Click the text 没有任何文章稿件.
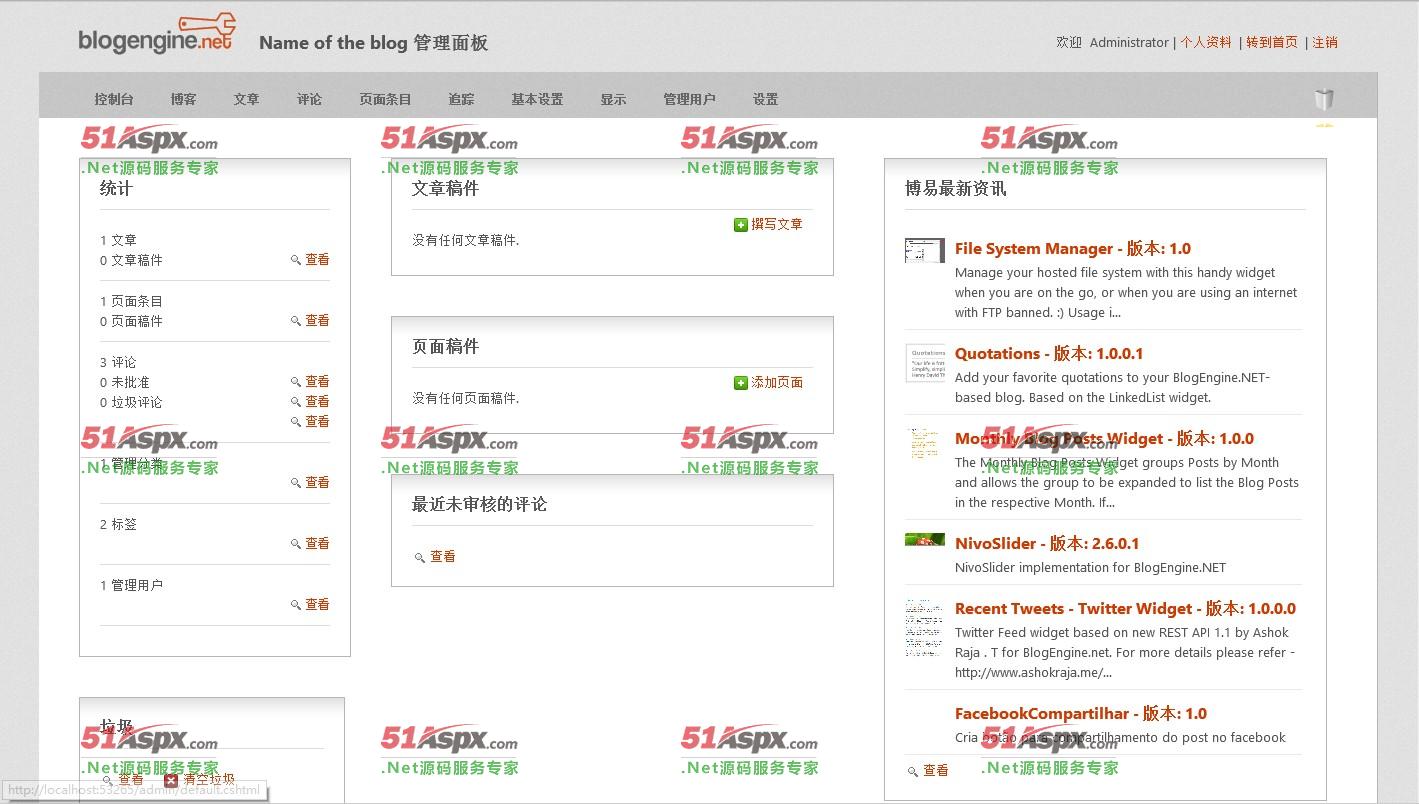Viewport: 1419px width, 804px height. tap(466, 240)
